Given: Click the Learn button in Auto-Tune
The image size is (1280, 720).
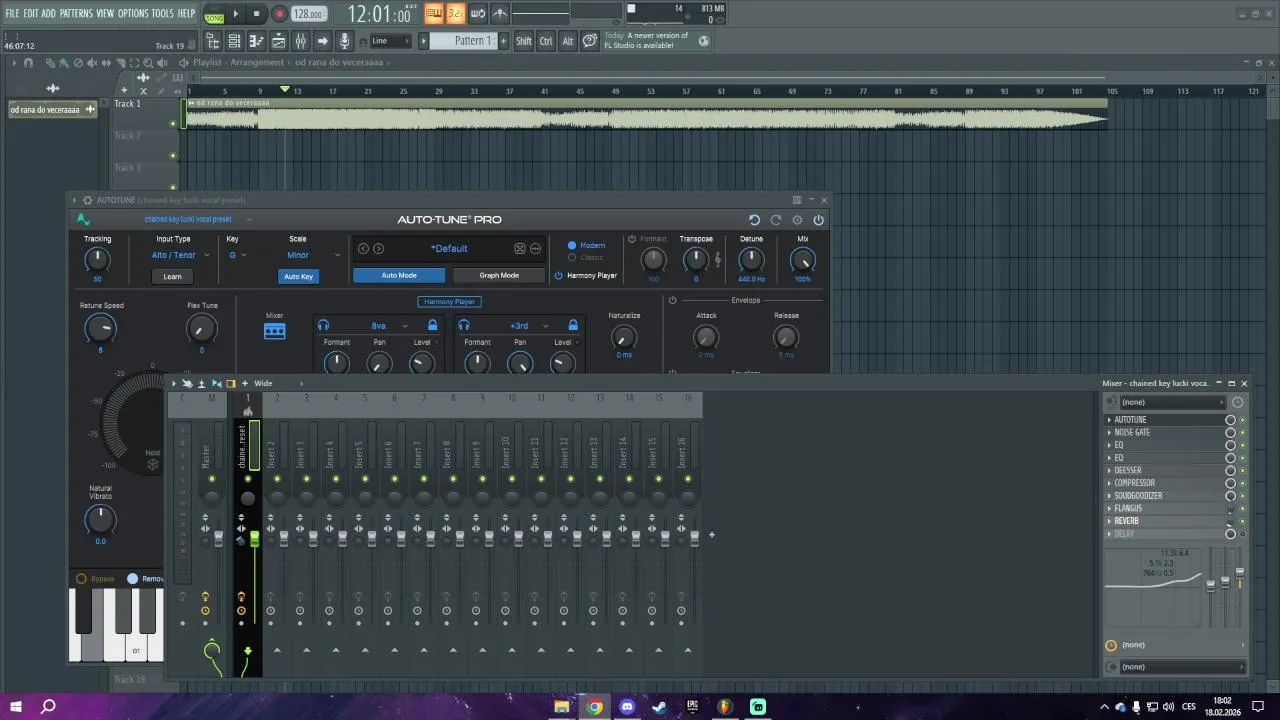Looking at the screenshot, I should tap(172, 276).
